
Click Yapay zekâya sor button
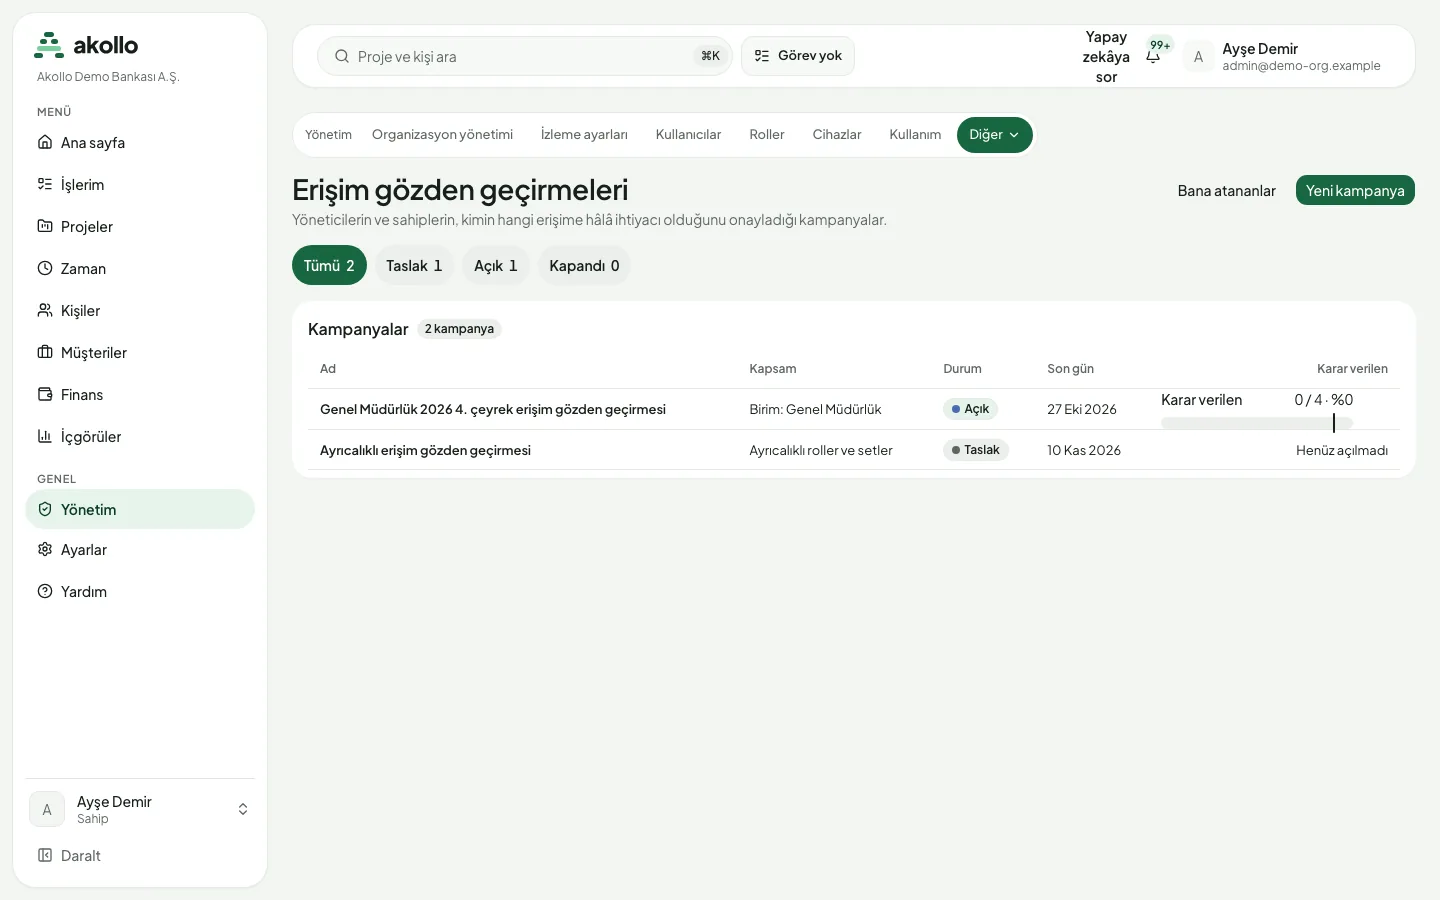tap(1106, 56)
